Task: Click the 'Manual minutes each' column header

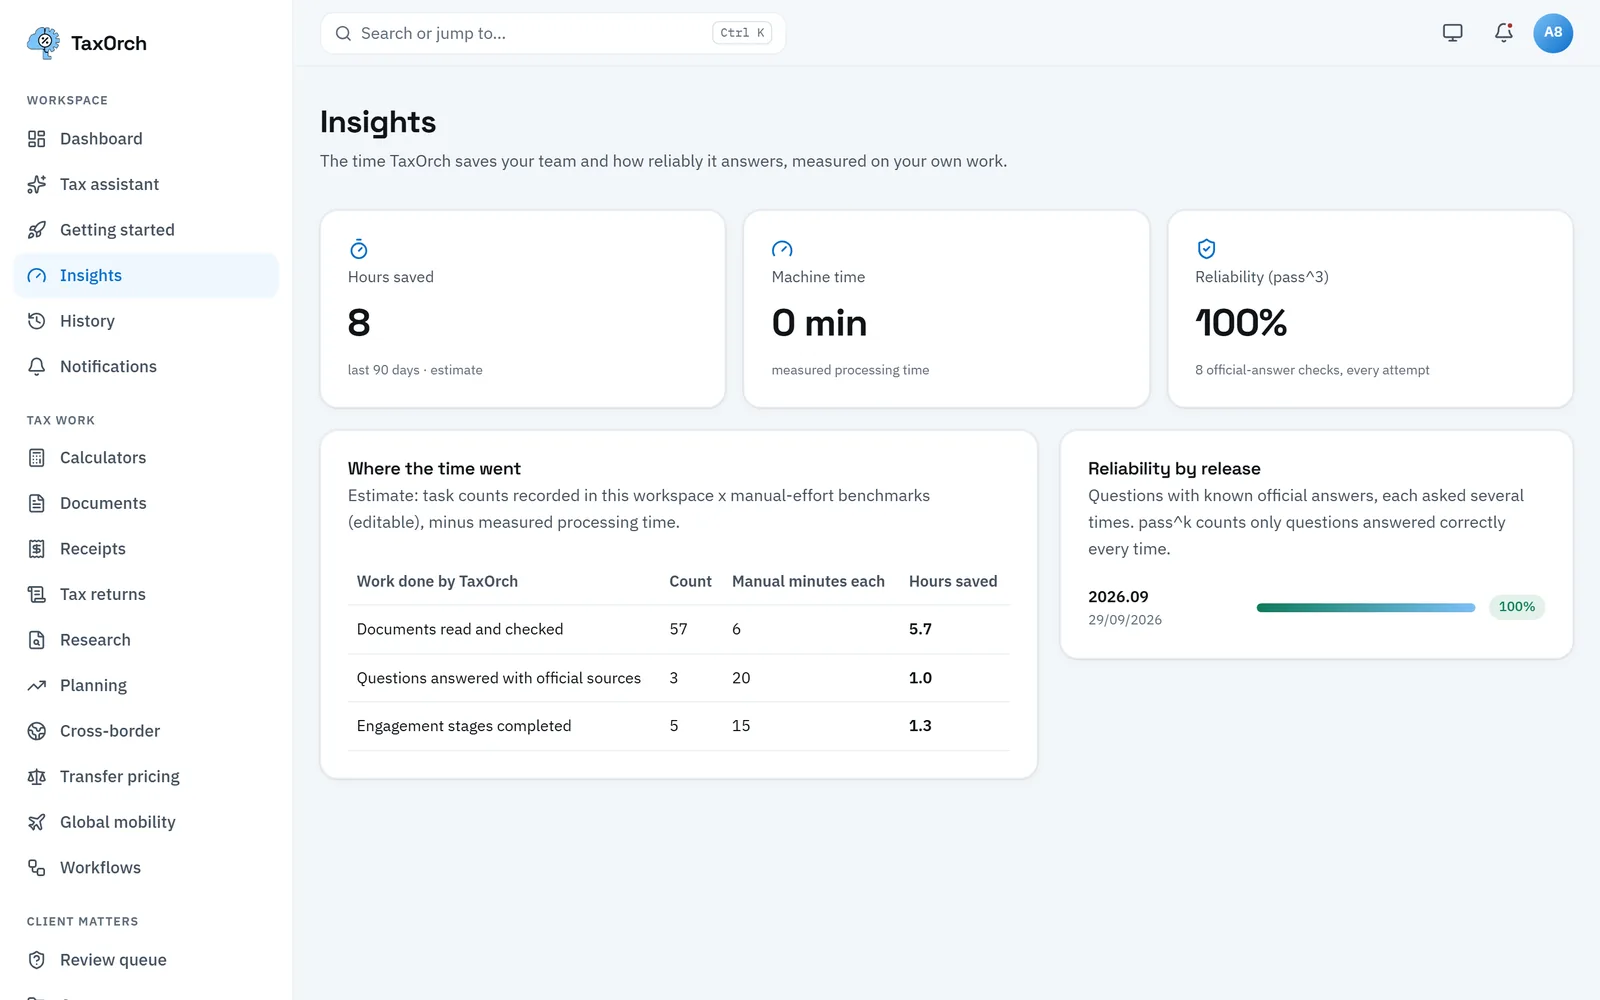Action: coord(808,582)
